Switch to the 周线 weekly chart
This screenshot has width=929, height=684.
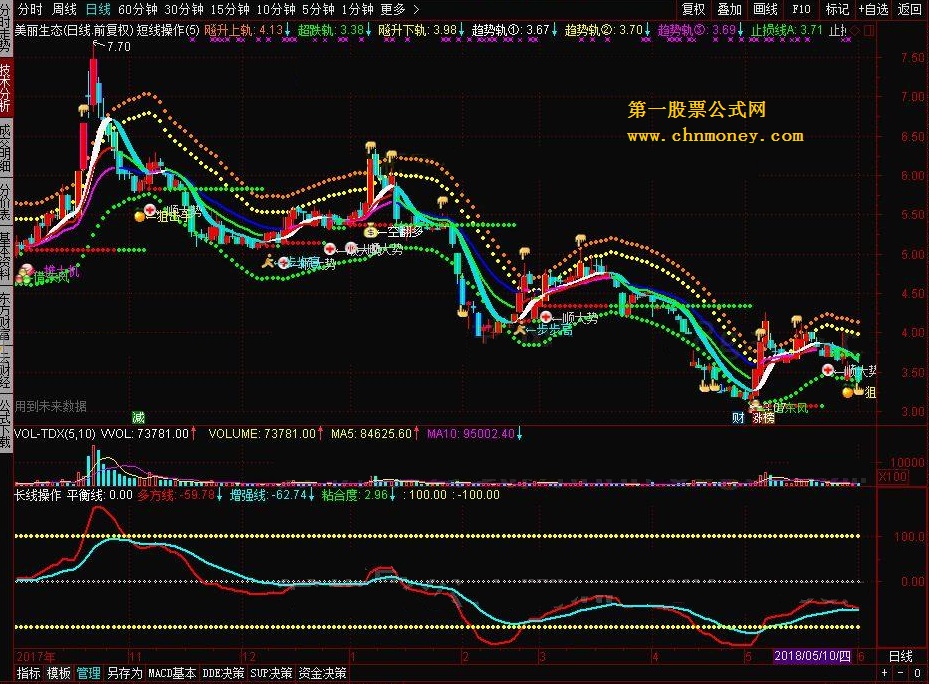coord(65,9)
